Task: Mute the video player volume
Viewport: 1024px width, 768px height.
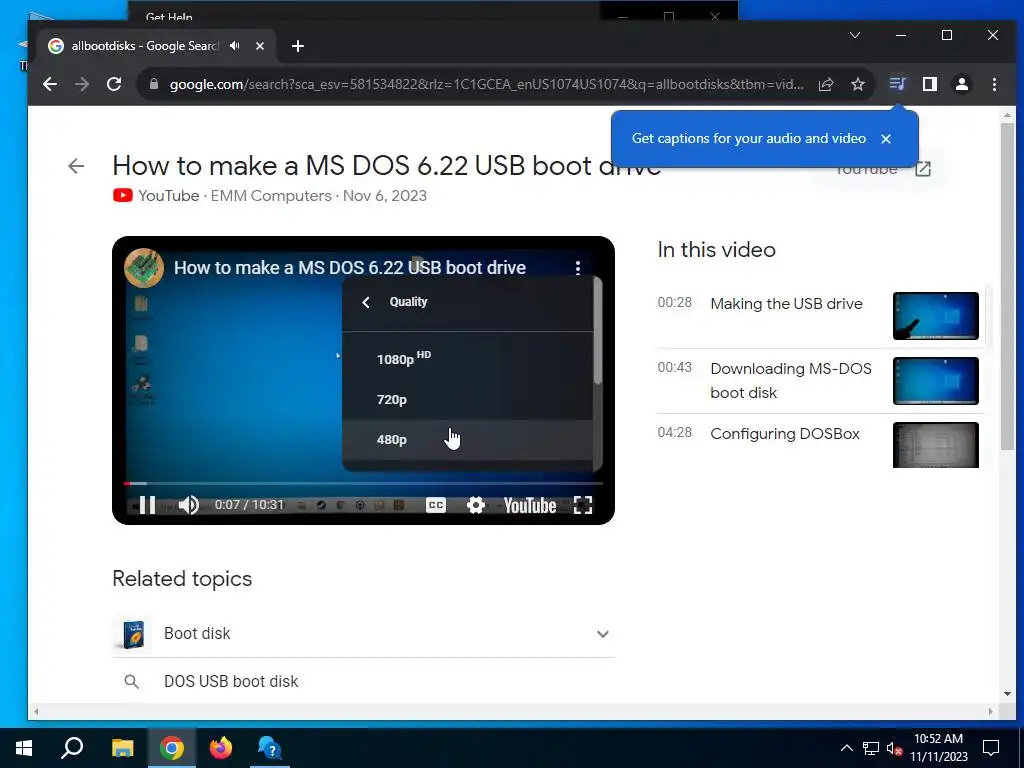Action: (189, 505)
